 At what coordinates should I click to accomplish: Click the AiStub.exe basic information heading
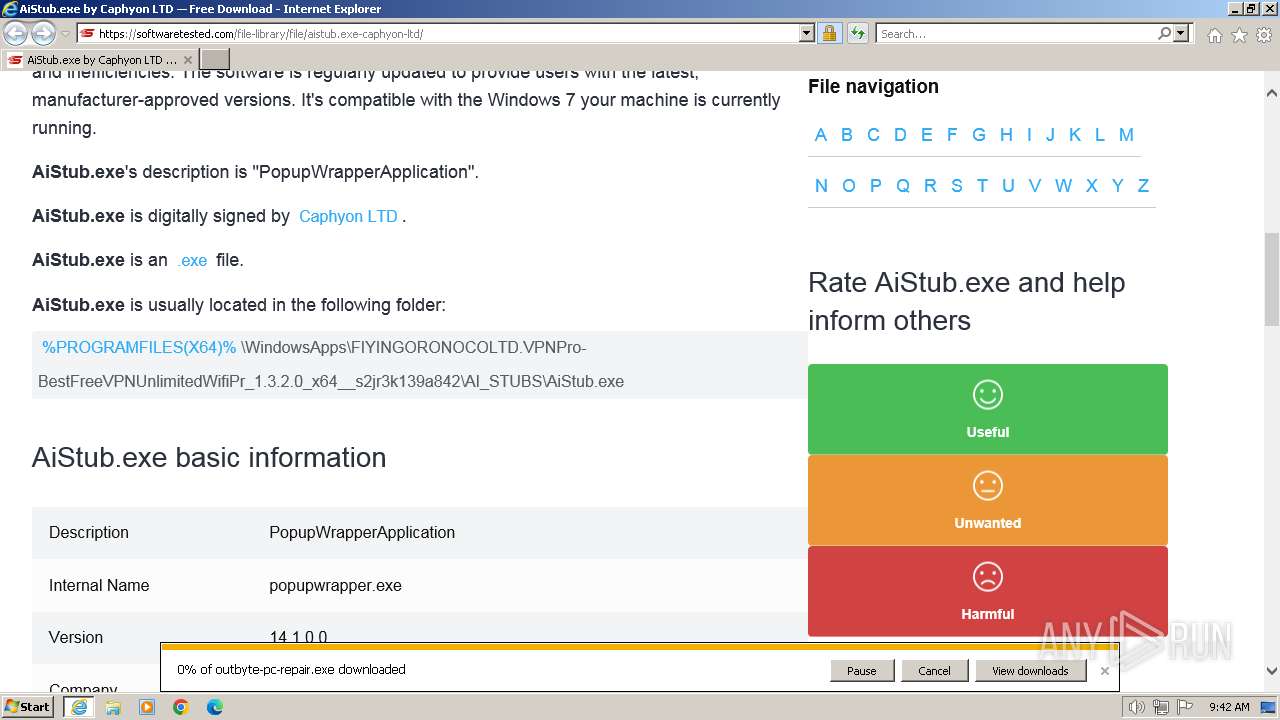[x=209, y=458]
